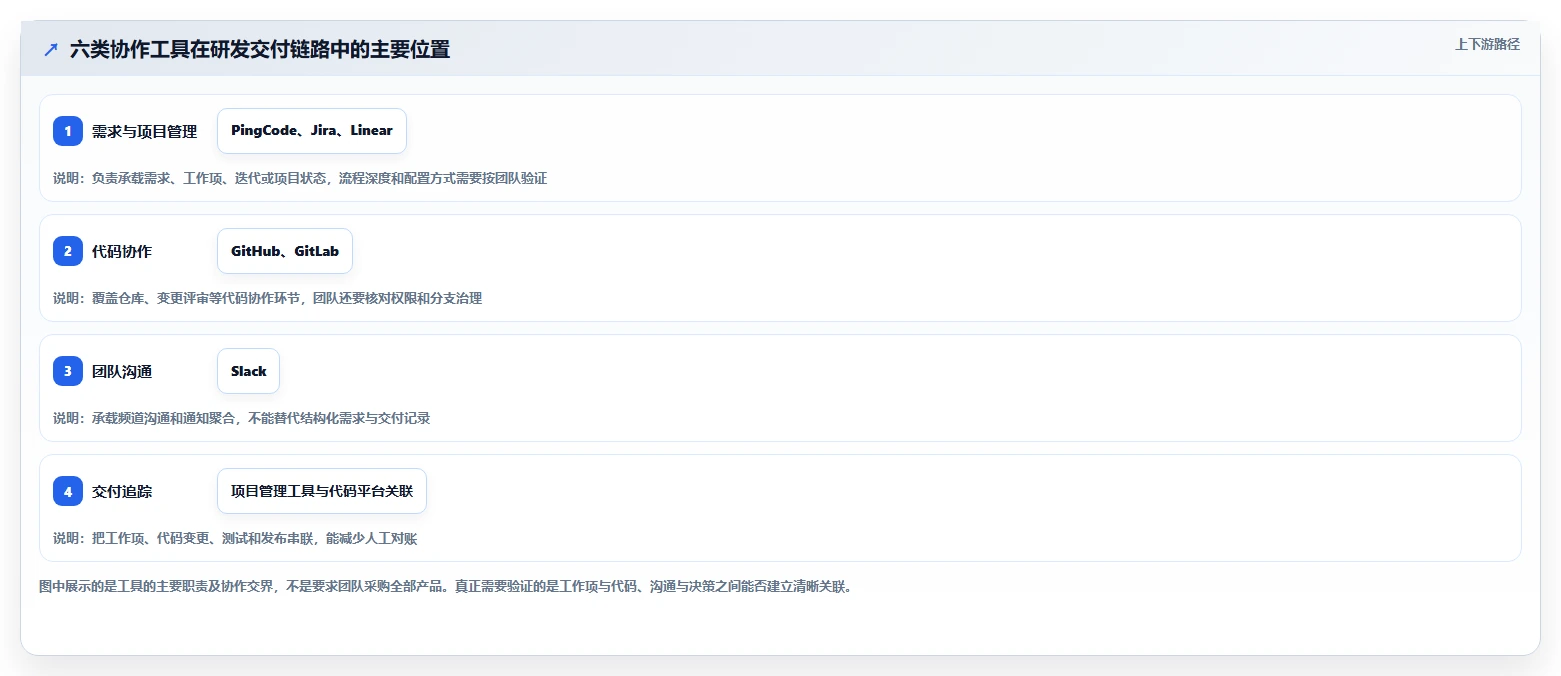Viewport: 1561px width, 676px height.
Task: Click the 代码协作 heading
Action: (x=122, y=251)
